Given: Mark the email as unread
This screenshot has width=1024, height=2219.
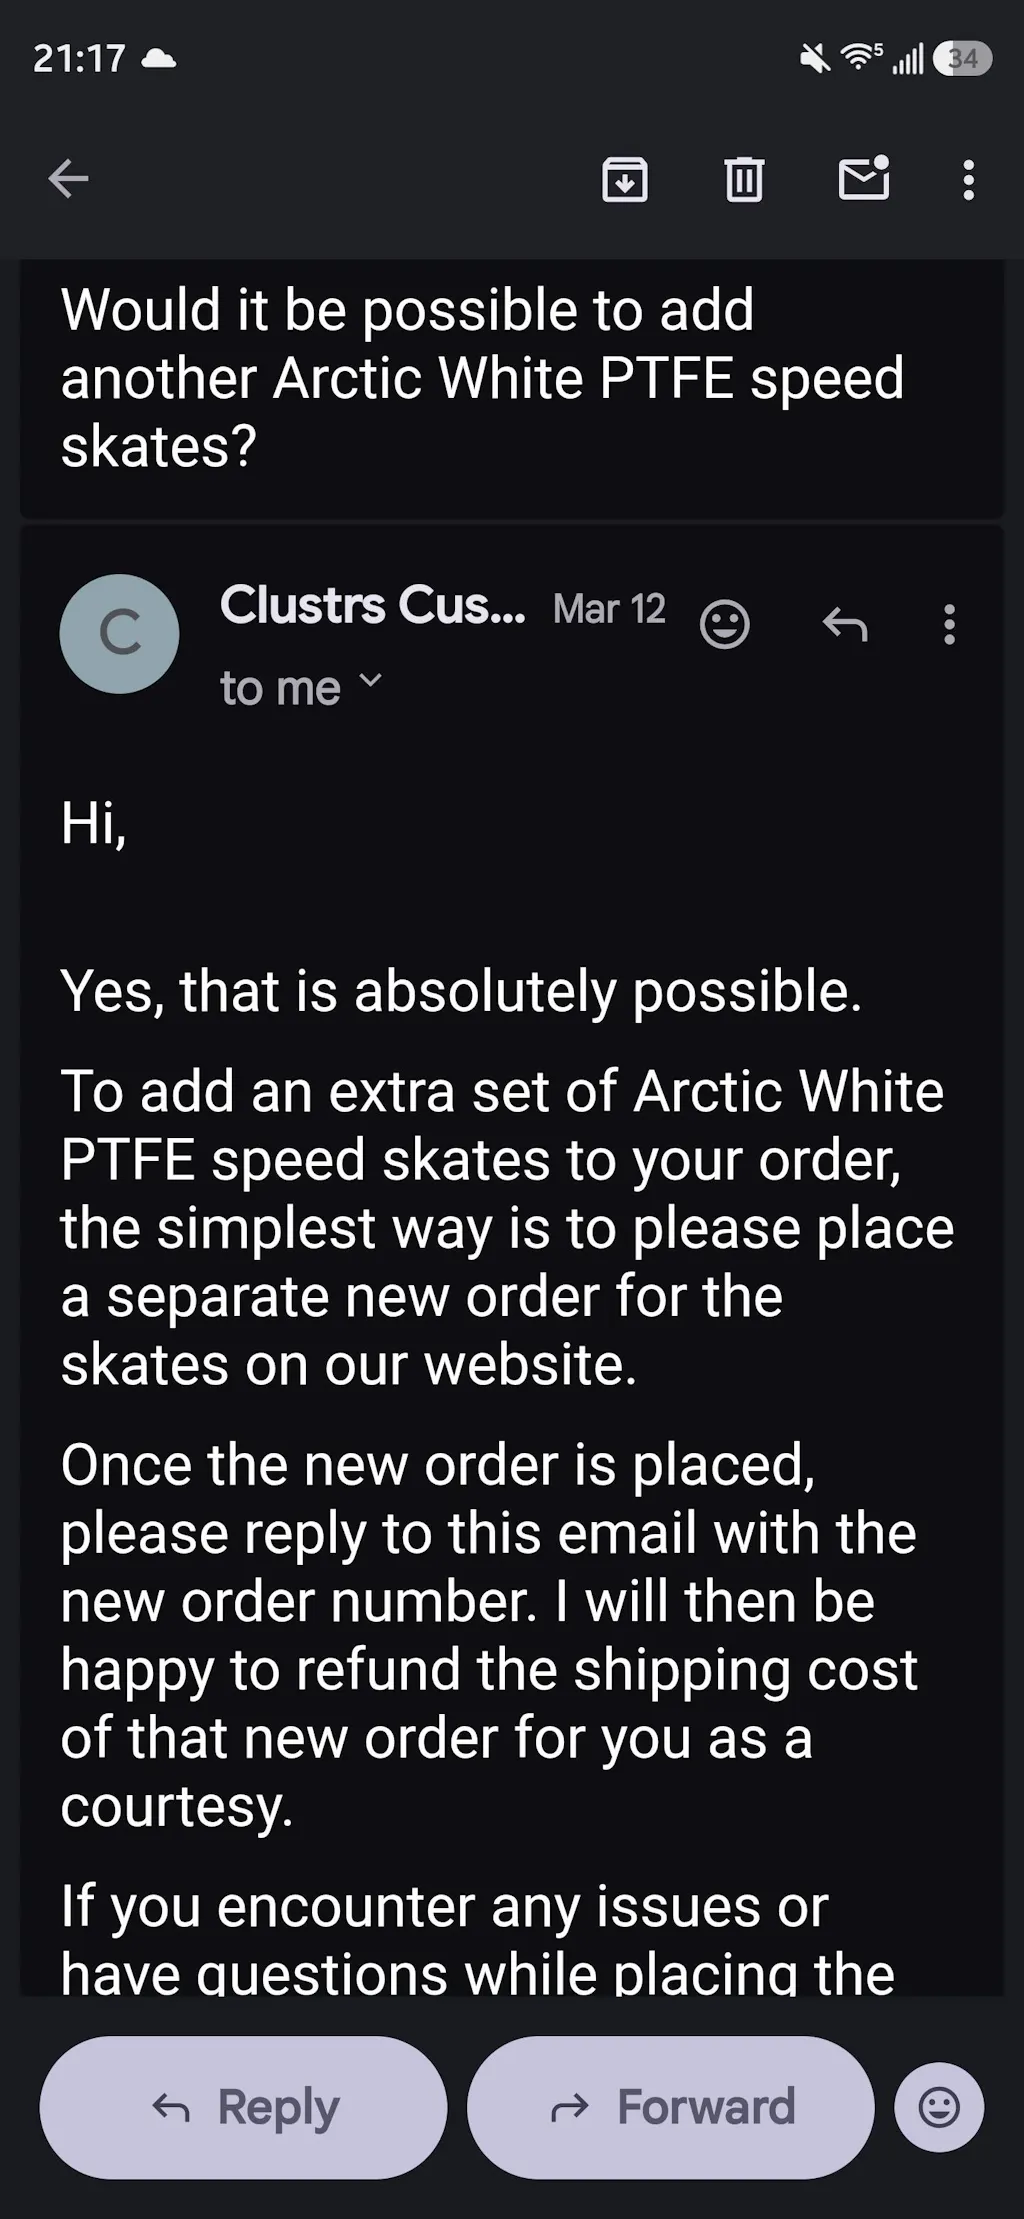Looking at the screenshot, I should (864, 180).
